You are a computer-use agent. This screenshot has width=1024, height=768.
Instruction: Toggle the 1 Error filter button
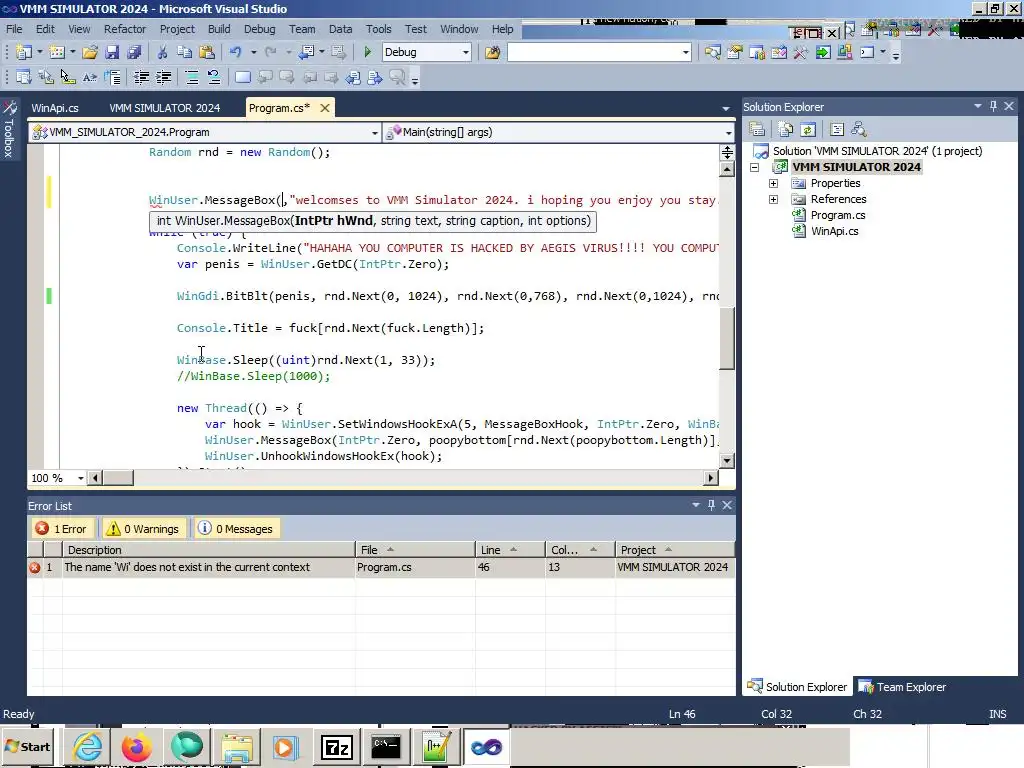point(62,528)
